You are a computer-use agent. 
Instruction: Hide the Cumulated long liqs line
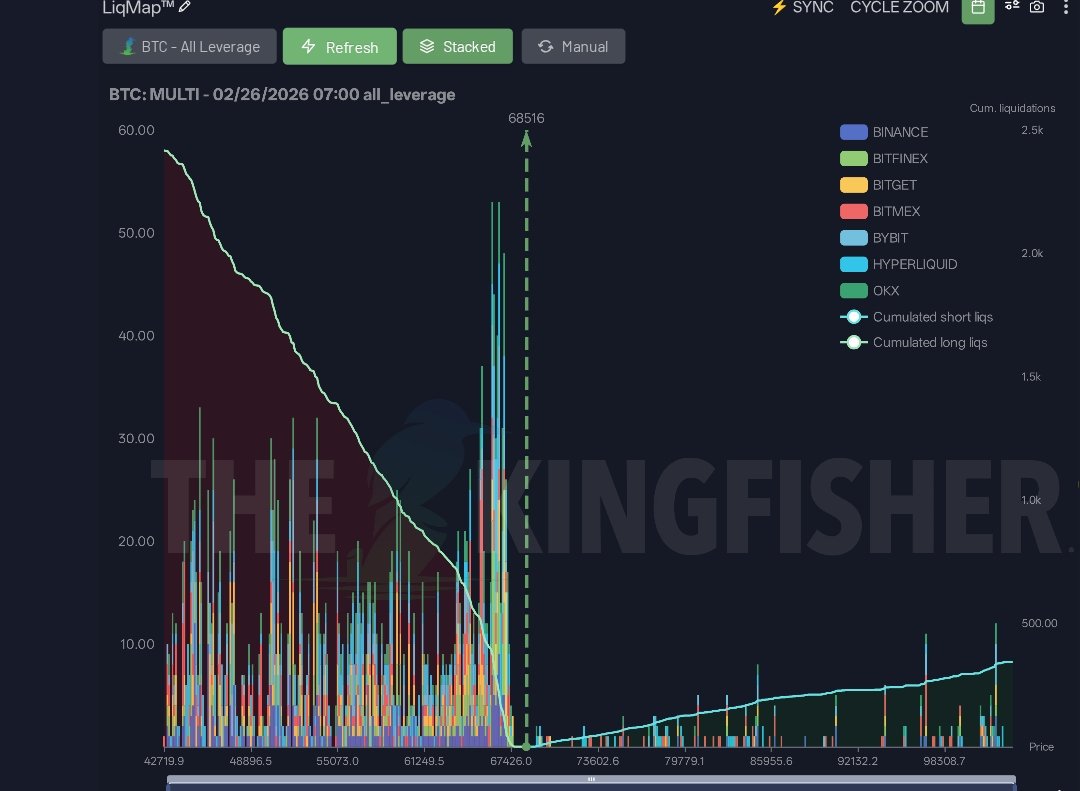[914, 342]
